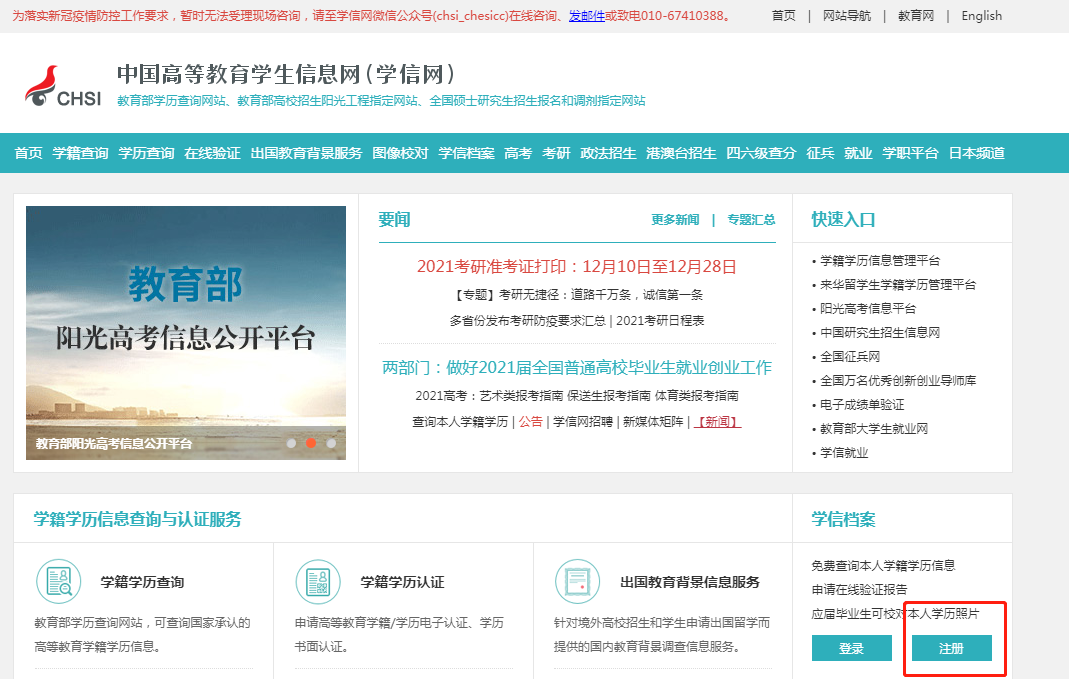Viewport: 1069px width, 679px height.
Task: Open 高考 in the navigation bar
Action: pyautogui.click(x=518, y=153)
